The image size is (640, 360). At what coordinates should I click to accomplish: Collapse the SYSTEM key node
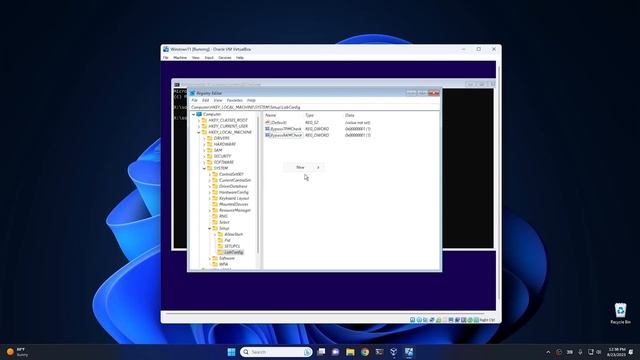204,168
